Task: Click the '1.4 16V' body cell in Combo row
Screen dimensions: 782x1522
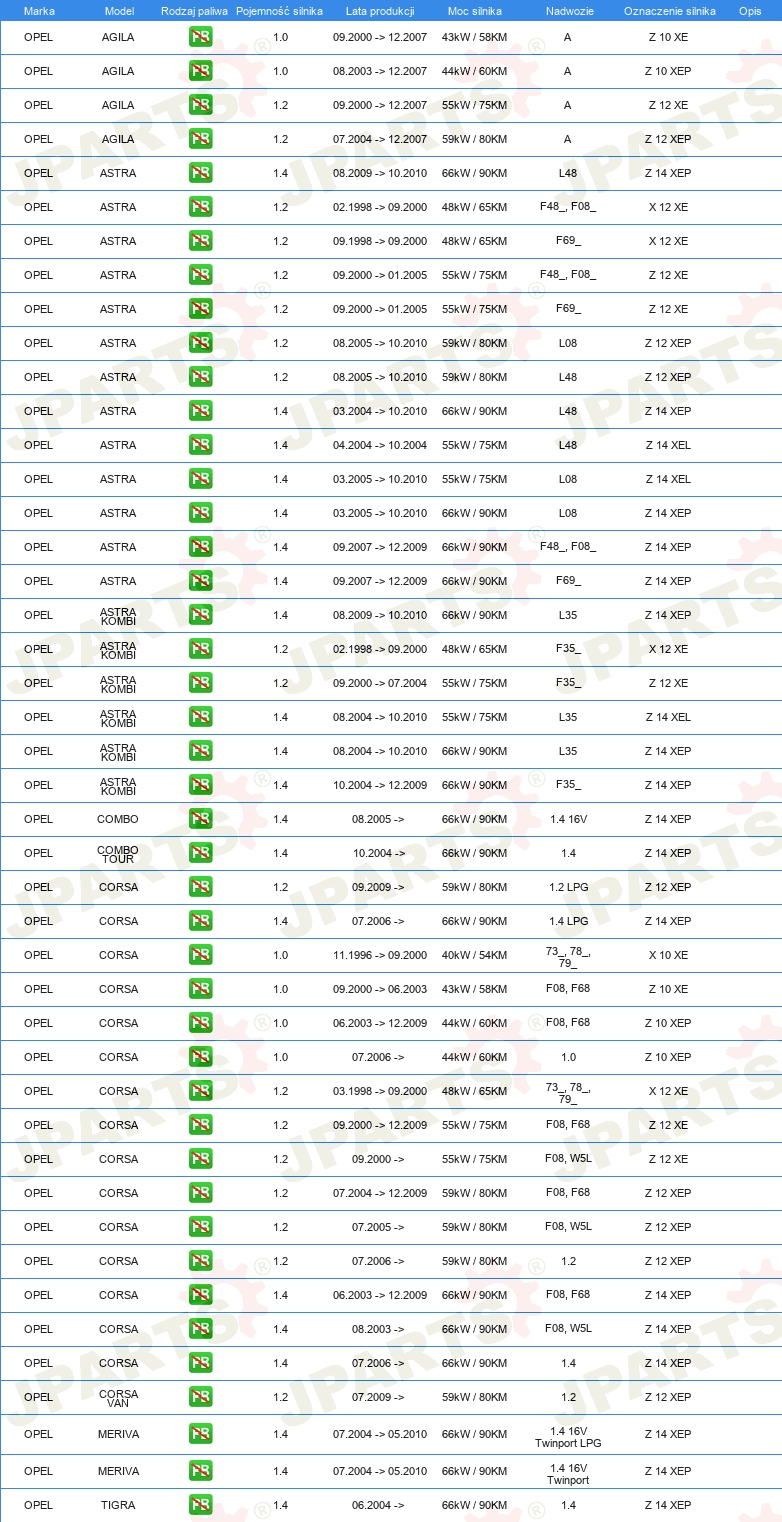Action: [568, 819]
